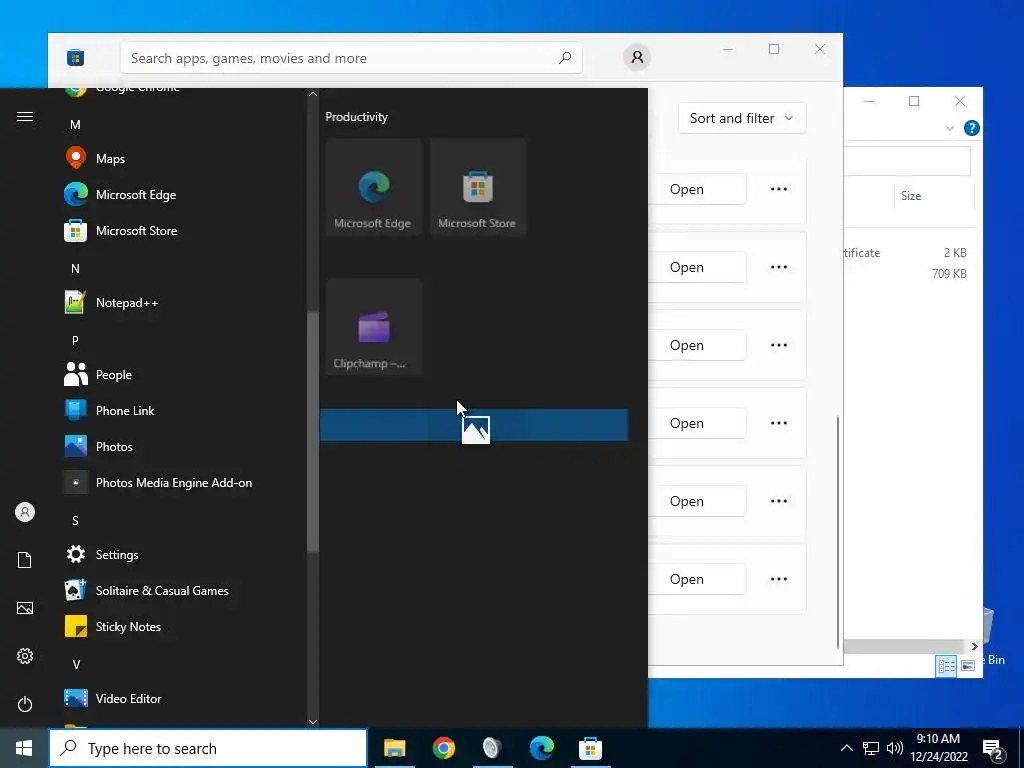This screenshot has height=768, width=1024.
Task: Switch File Explorer to large icons view
Action: coord(968,665)
